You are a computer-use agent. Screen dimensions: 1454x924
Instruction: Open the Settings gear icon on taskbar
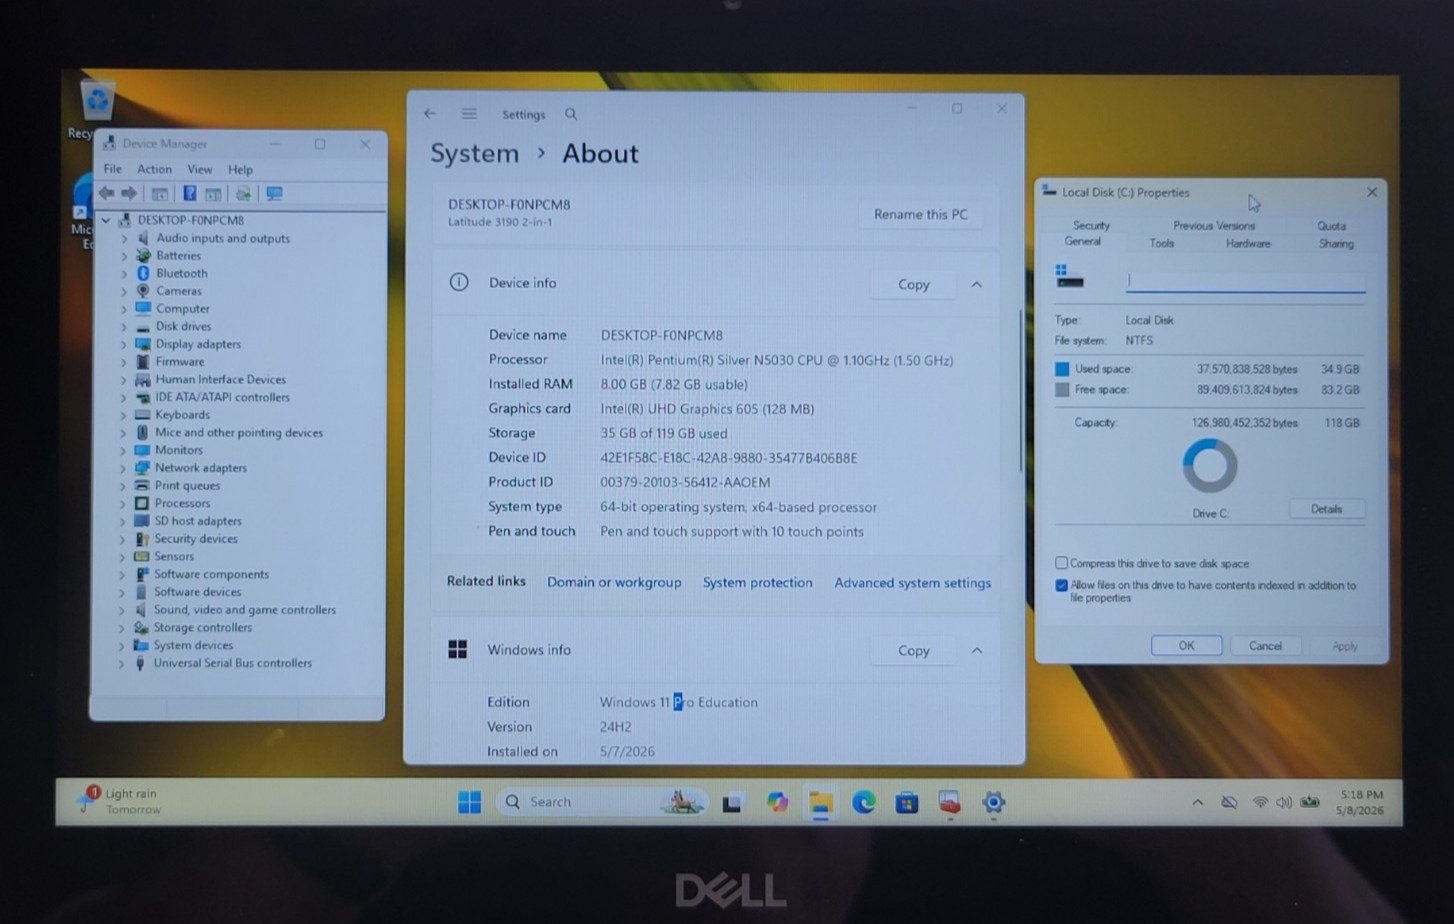[993, 802]
